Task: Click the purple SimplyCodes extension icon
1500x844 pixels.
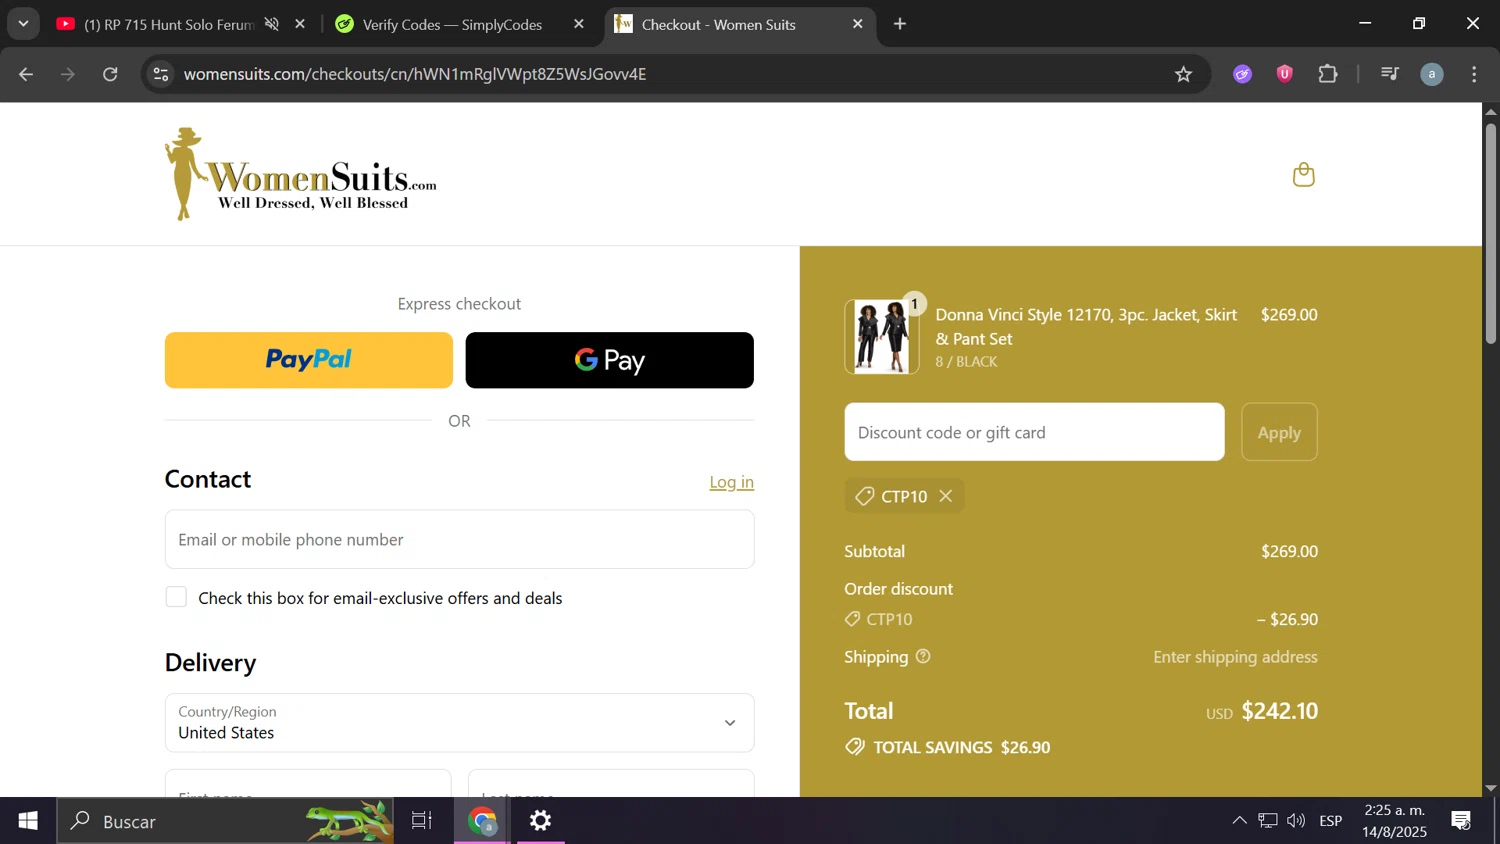Action: point(1242,74)
